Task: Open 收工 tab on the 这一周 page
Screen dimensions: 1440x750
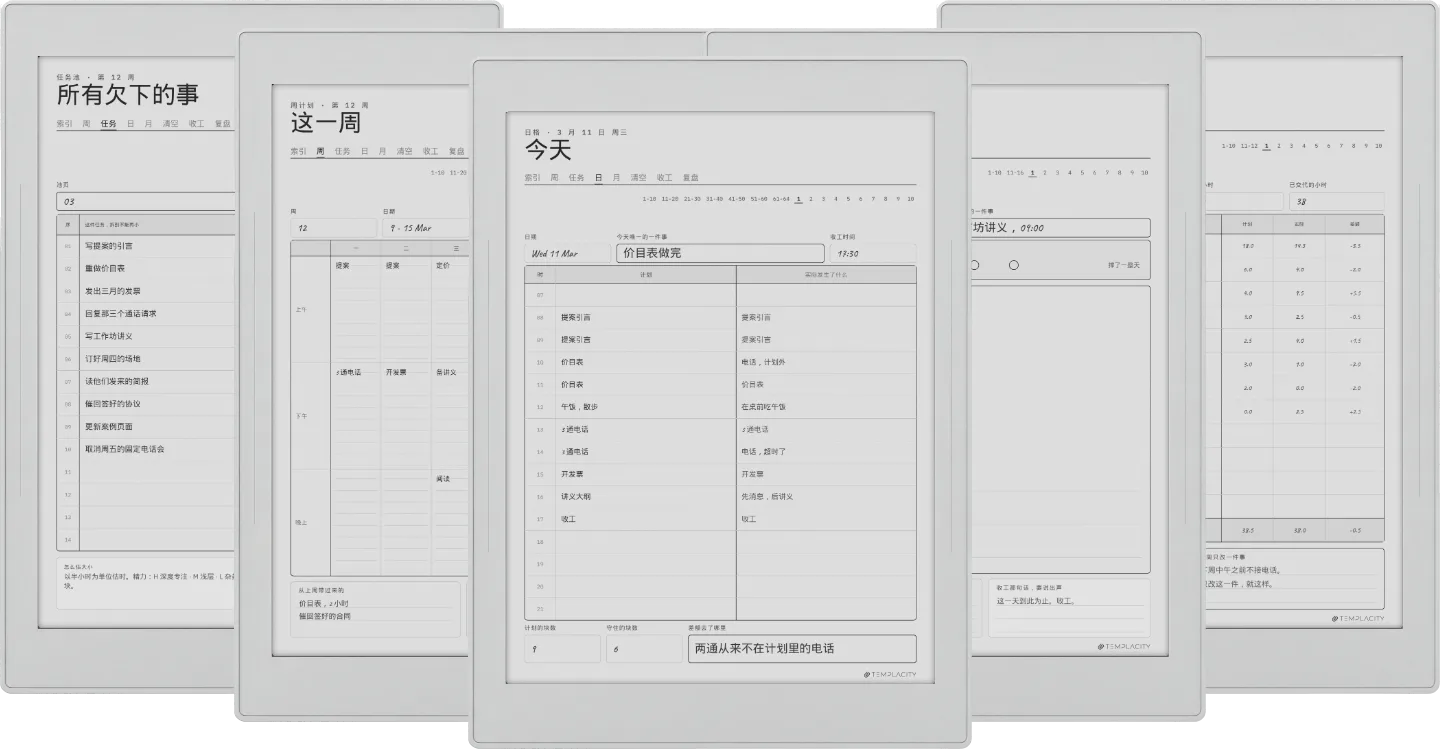Action: (x=430, y=151)
